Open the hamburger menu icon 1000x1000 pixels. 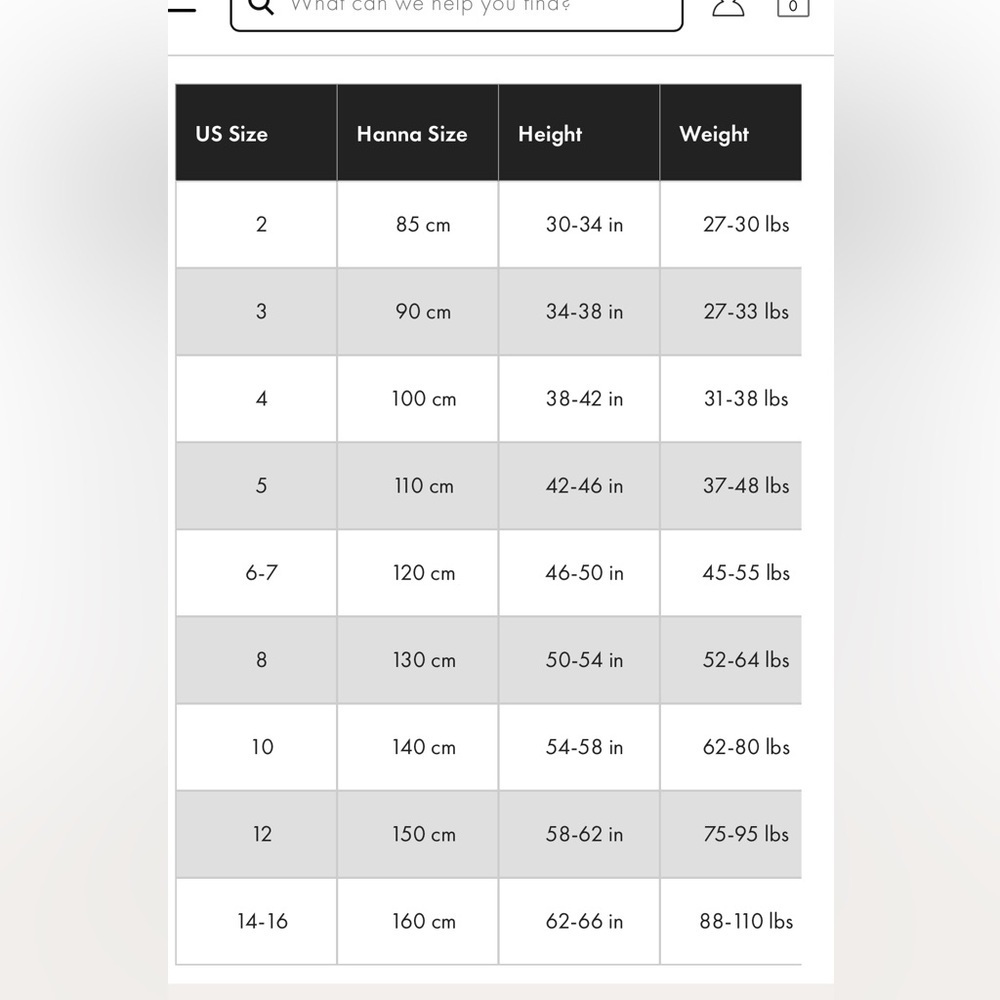(182, 8)
